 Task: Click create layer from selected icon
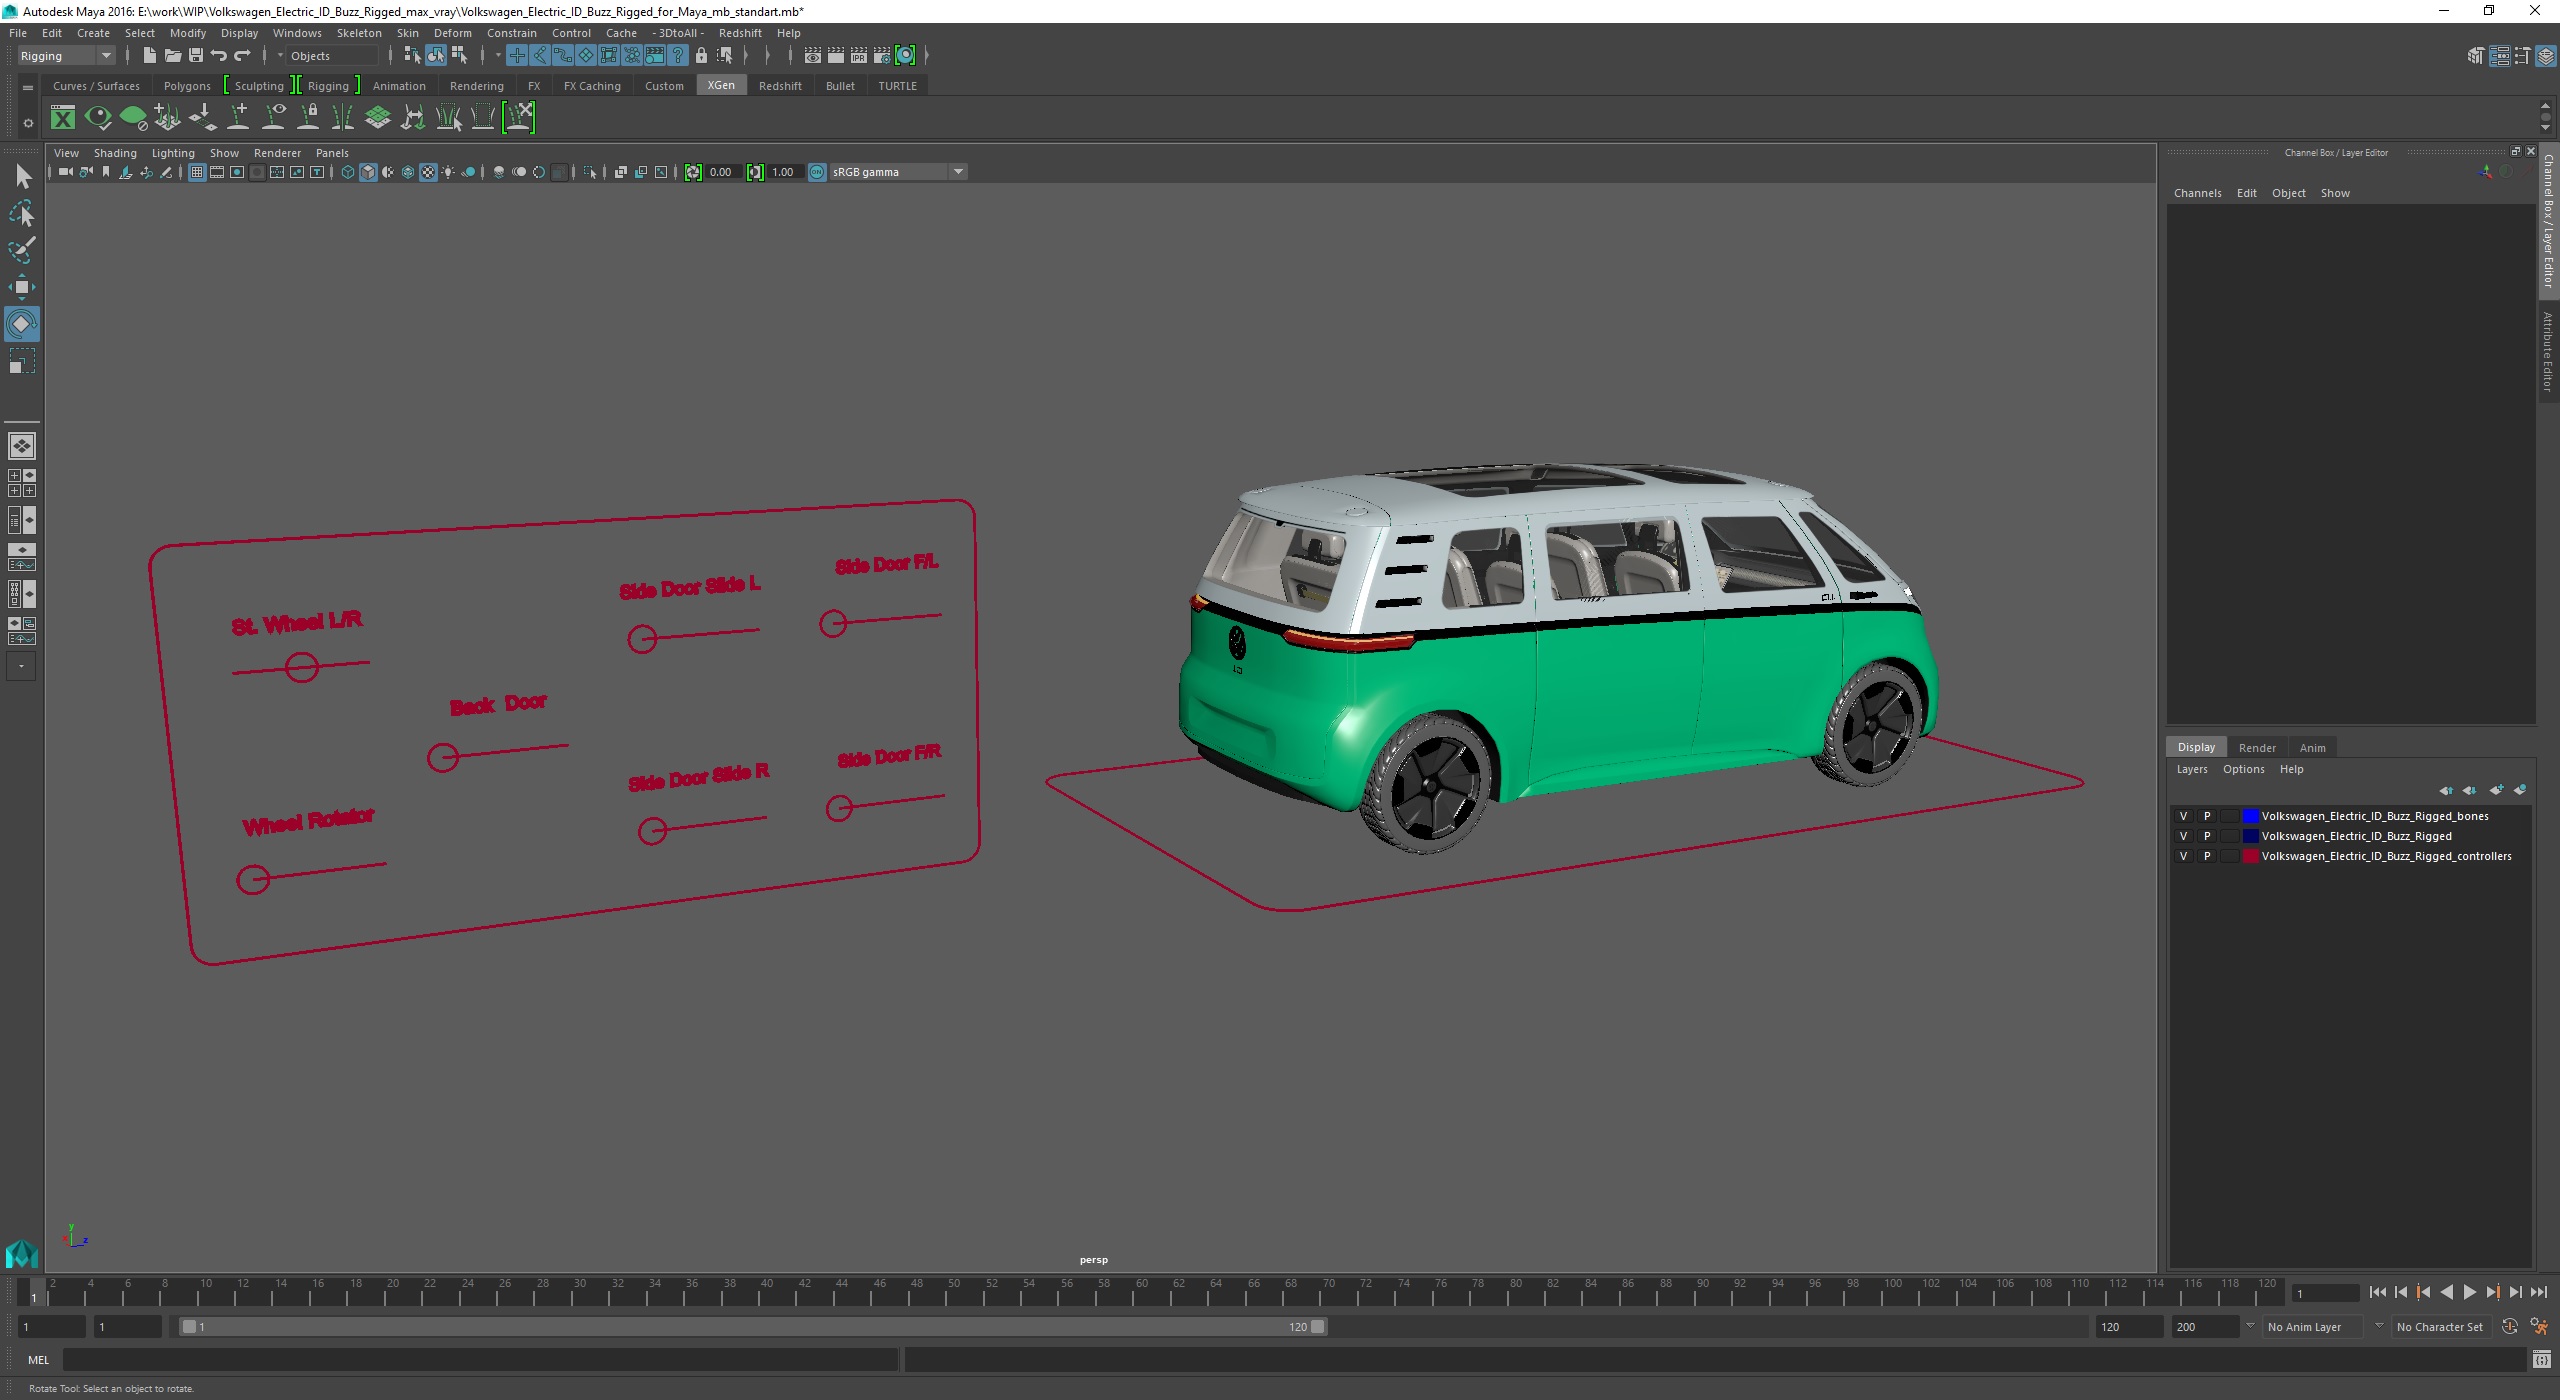[x=2519, y=790]
